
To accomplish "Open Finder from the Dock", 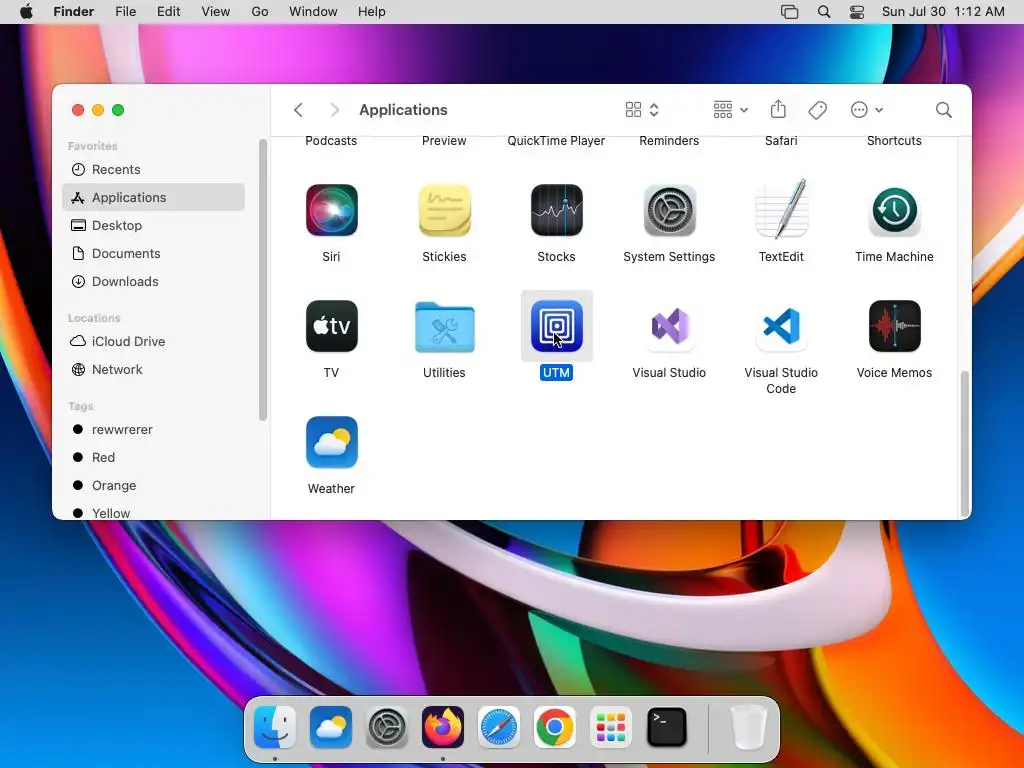I will [275, 727].
